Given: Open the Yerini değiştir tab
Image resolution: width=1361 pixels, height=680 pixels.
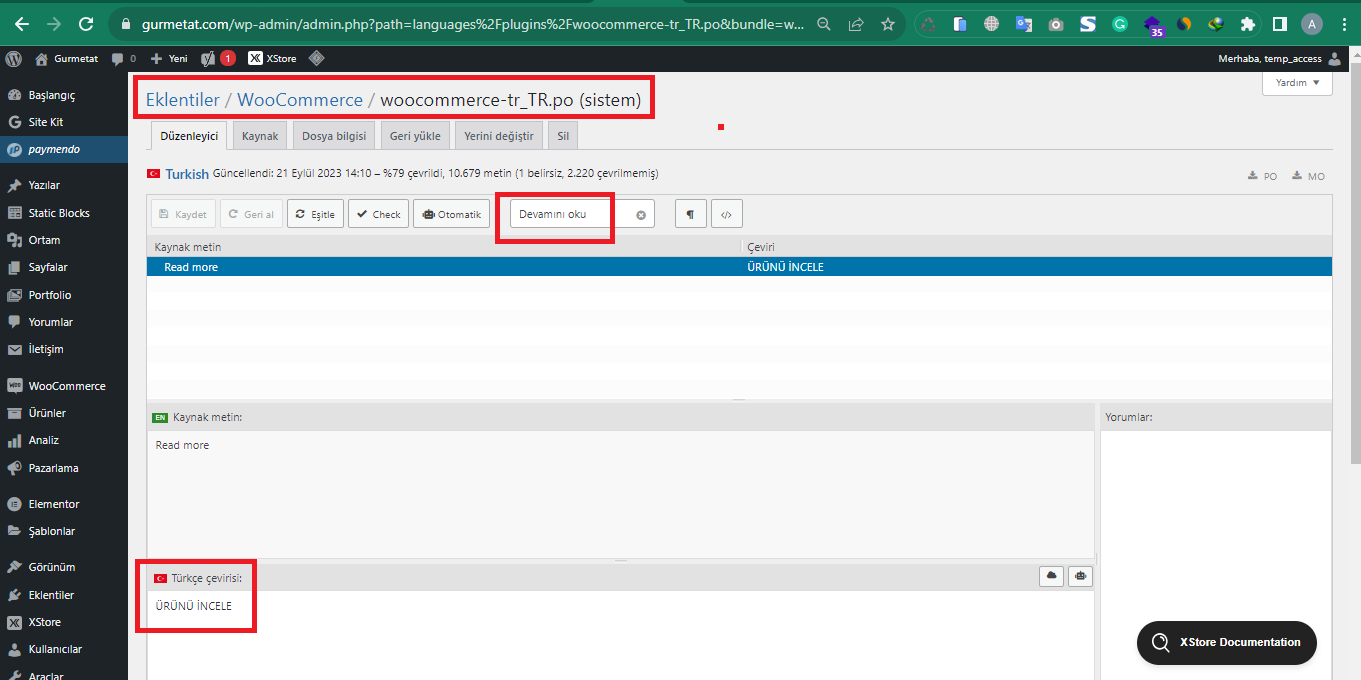Looking at the screenshot, I should point(499,136).
